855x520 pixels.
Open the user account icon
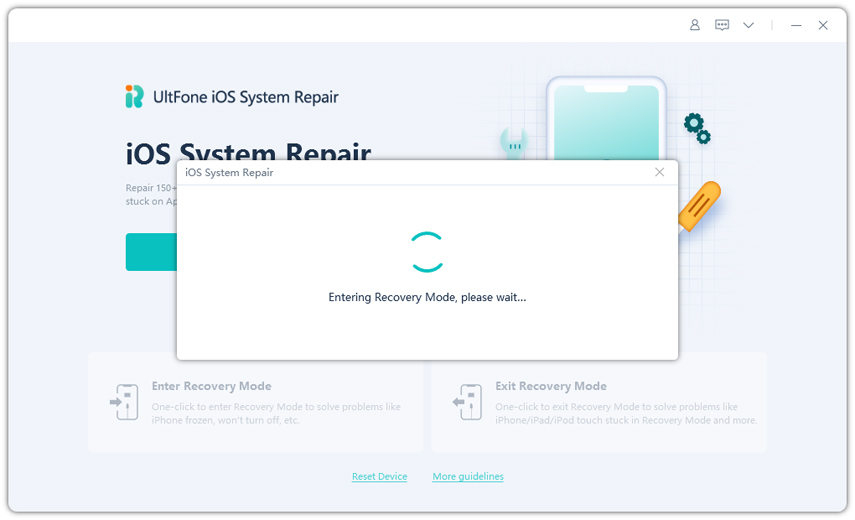pos(695,25)
